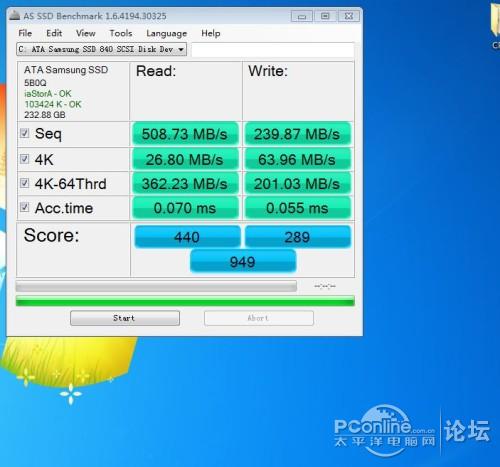
Task: Open the View menu
Action: coord(86,33)
